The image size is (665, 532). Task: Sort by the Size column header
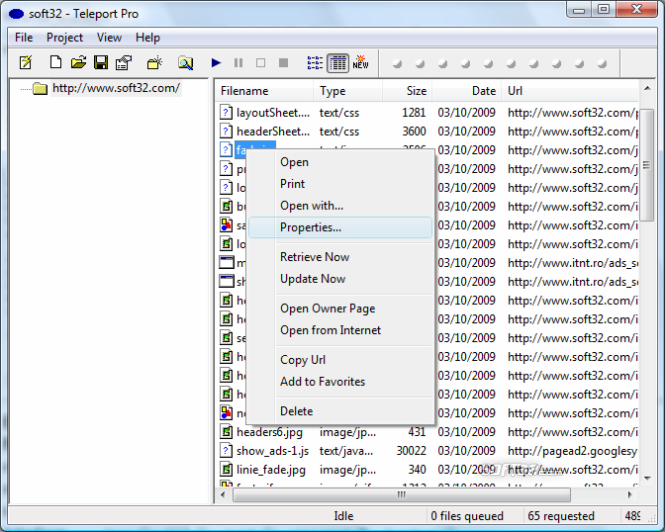(407, 91)
